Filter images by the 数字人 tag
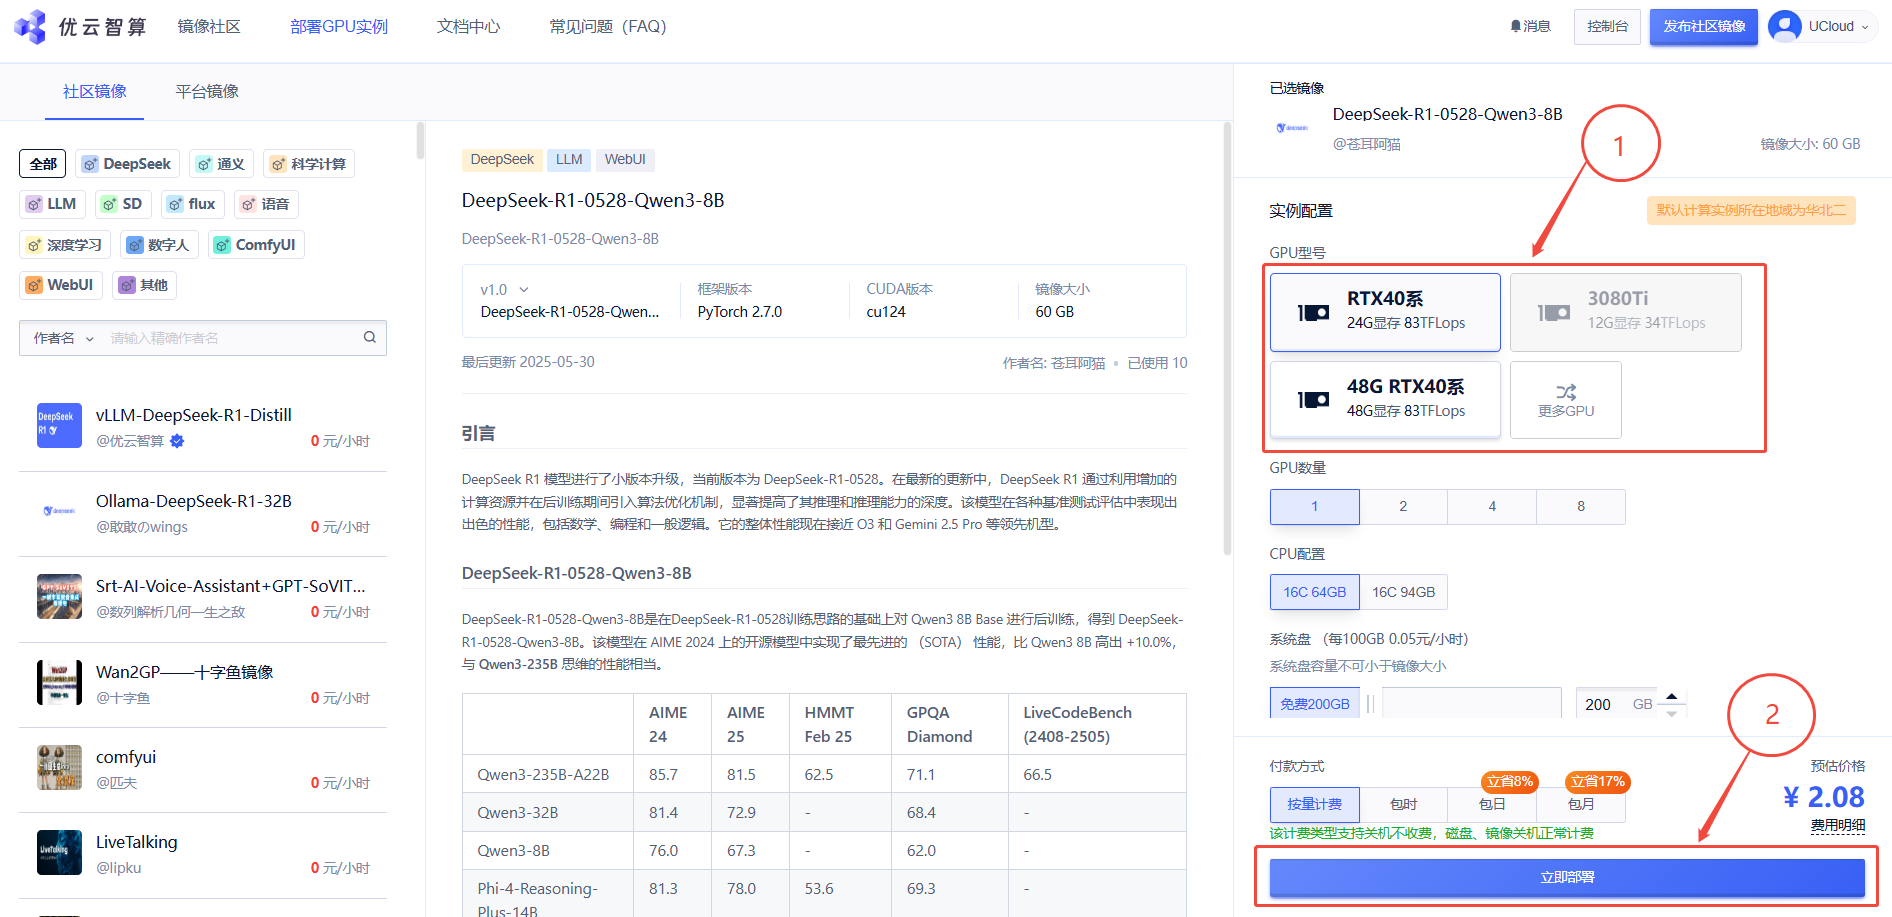Viewport: 1892px width, 917px height. click(x=160, y=245)
